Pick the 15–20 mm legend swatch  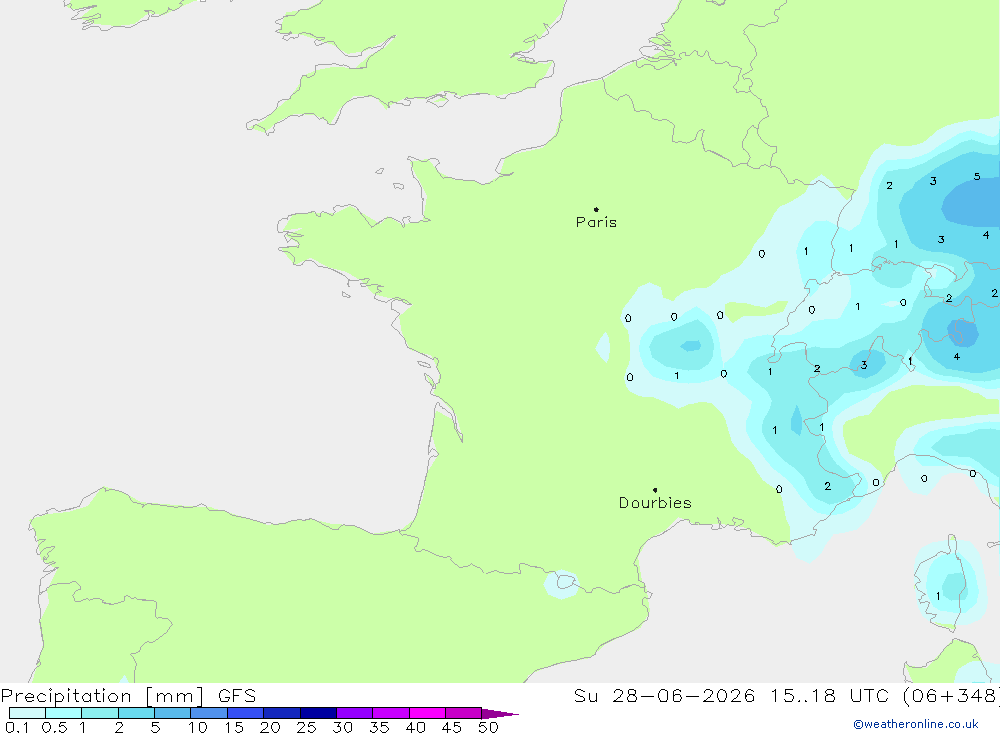(x=246, y=713)
